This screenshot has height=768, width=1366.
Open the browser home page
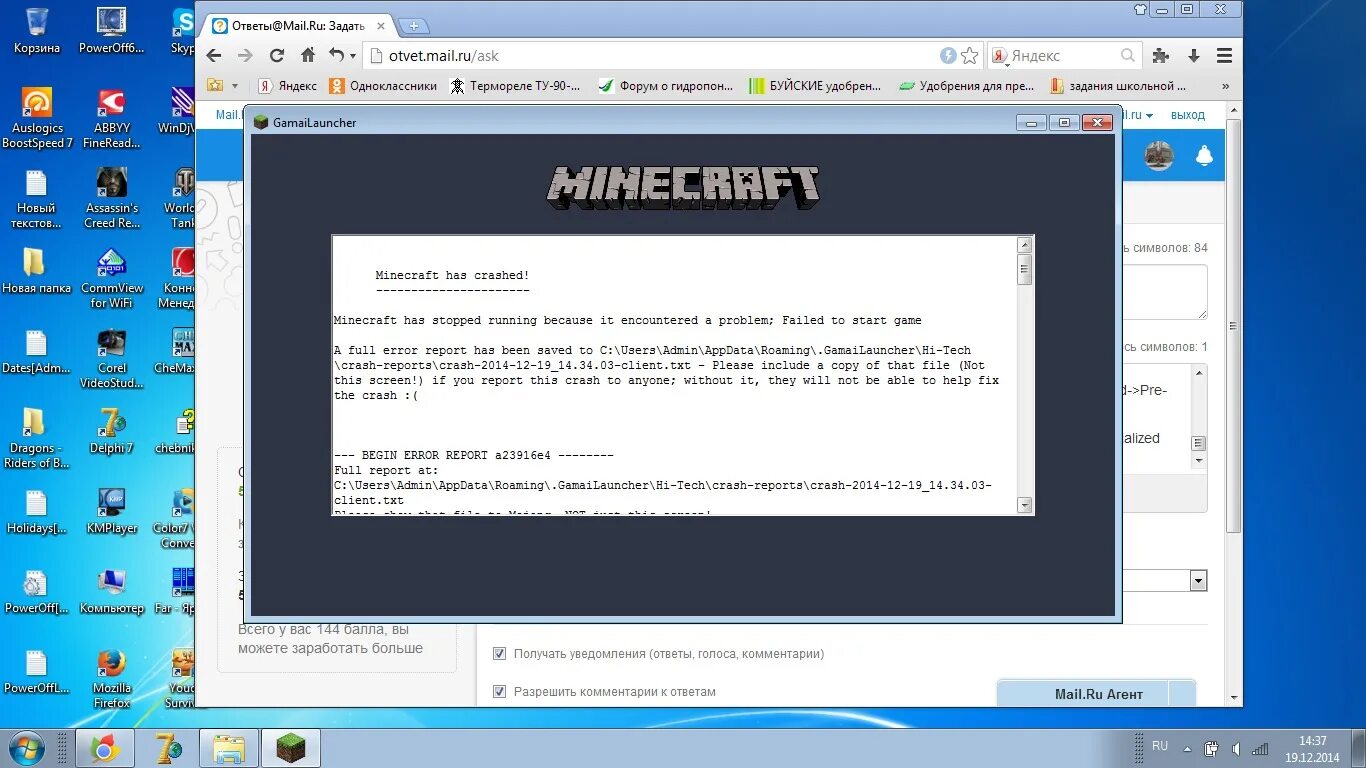(308, 56)
